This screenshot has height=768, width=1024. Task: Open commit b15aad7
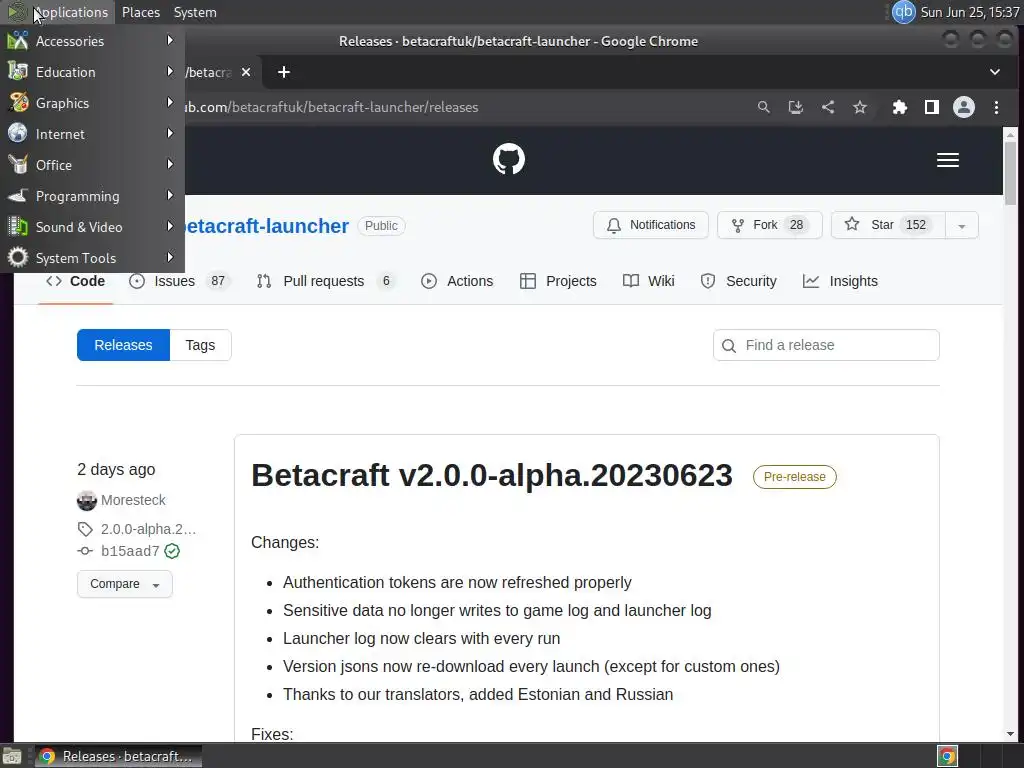[x=130, y=551]
